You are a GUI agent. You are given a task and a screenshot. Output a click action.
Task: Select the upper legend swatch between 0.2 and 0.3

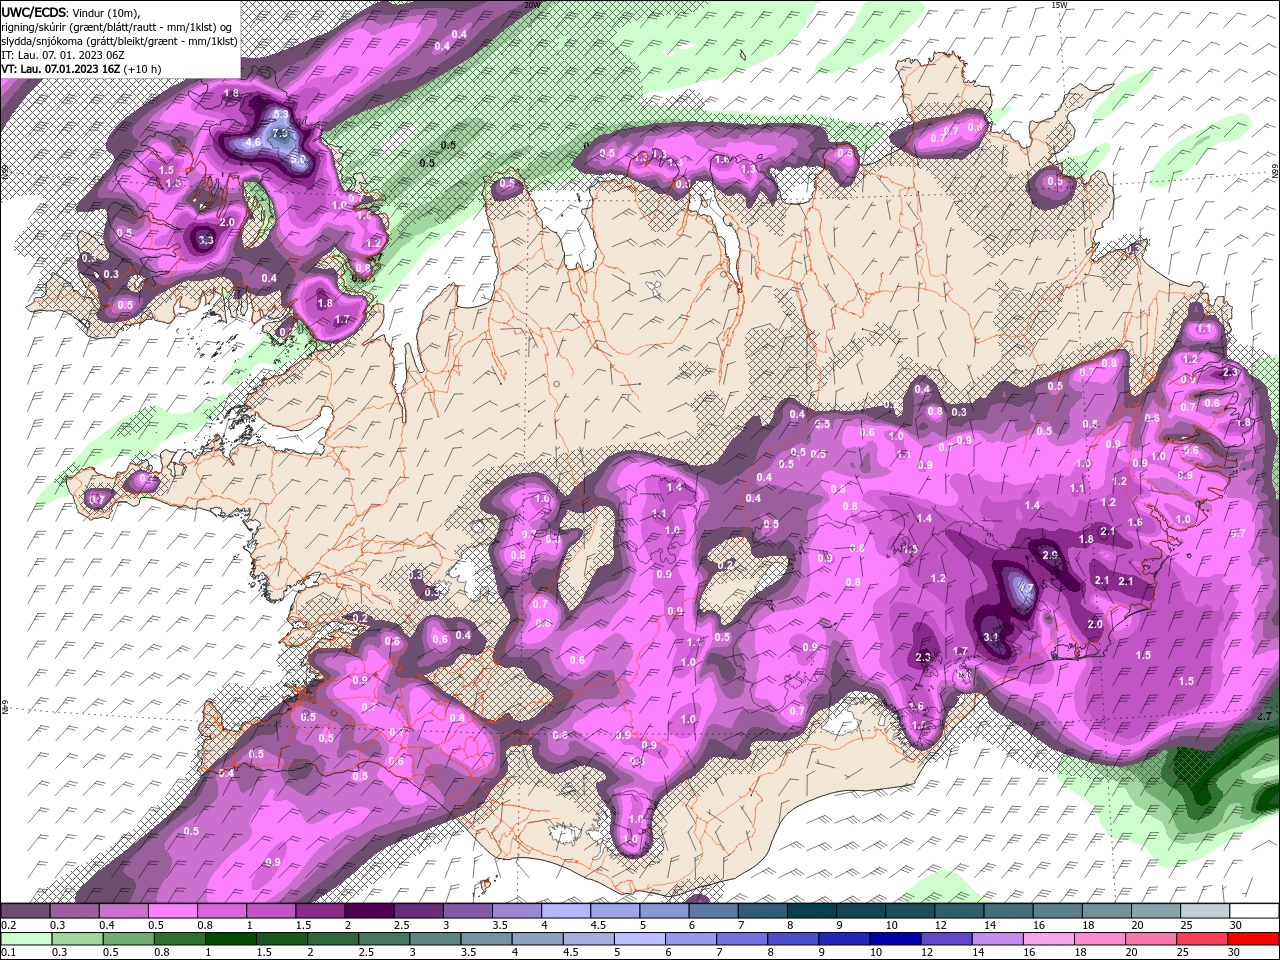[x=25, y=911]
